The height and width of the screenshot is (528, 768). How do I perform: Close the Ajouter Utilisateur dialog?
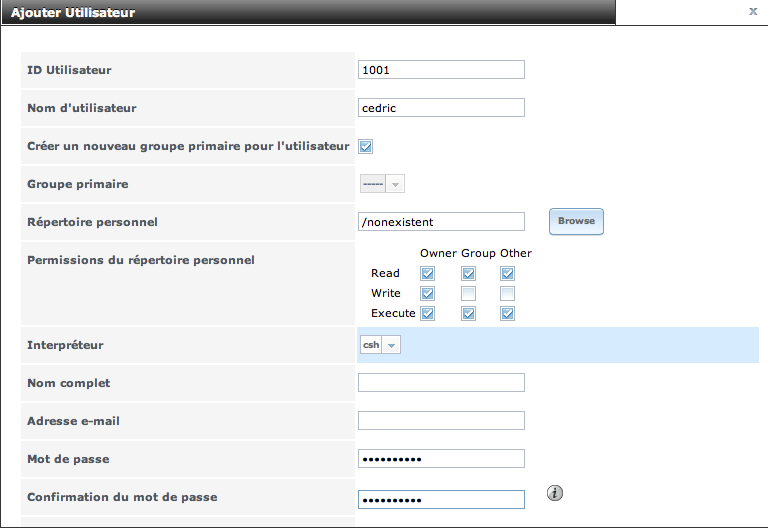(x=753, y=11)
